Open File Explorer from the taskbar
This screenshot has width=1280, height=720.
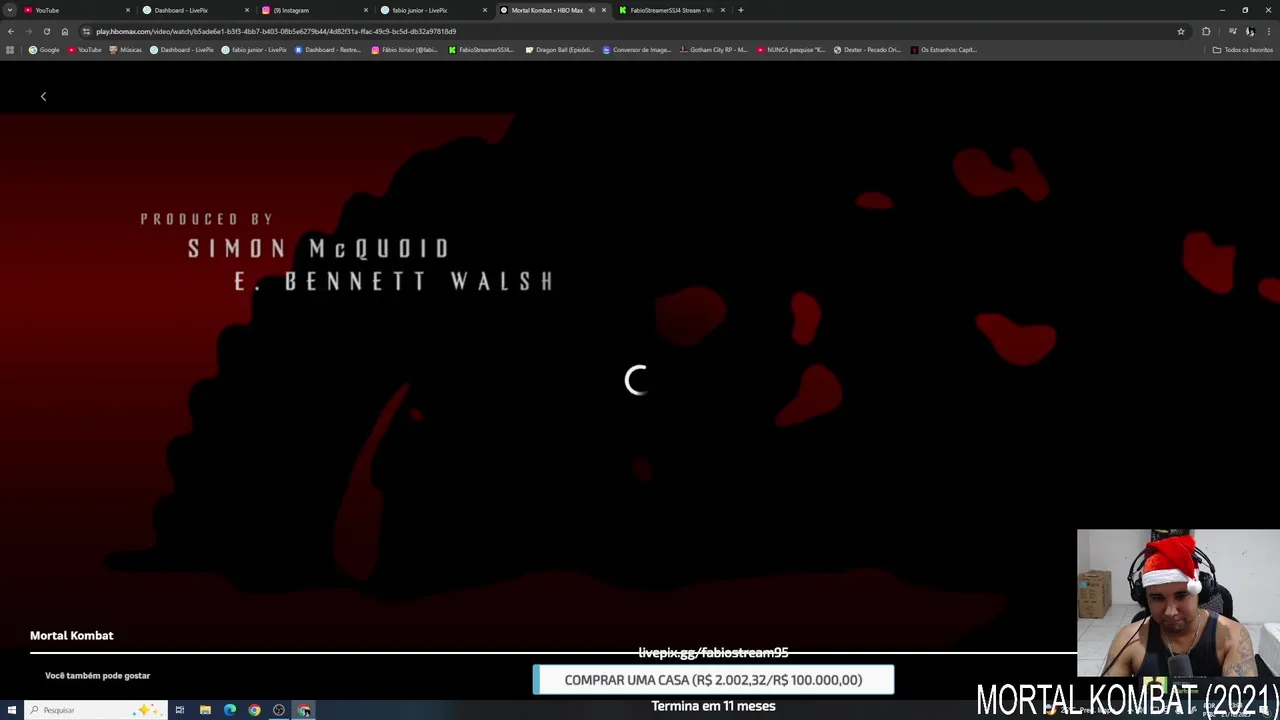[205, 710]
